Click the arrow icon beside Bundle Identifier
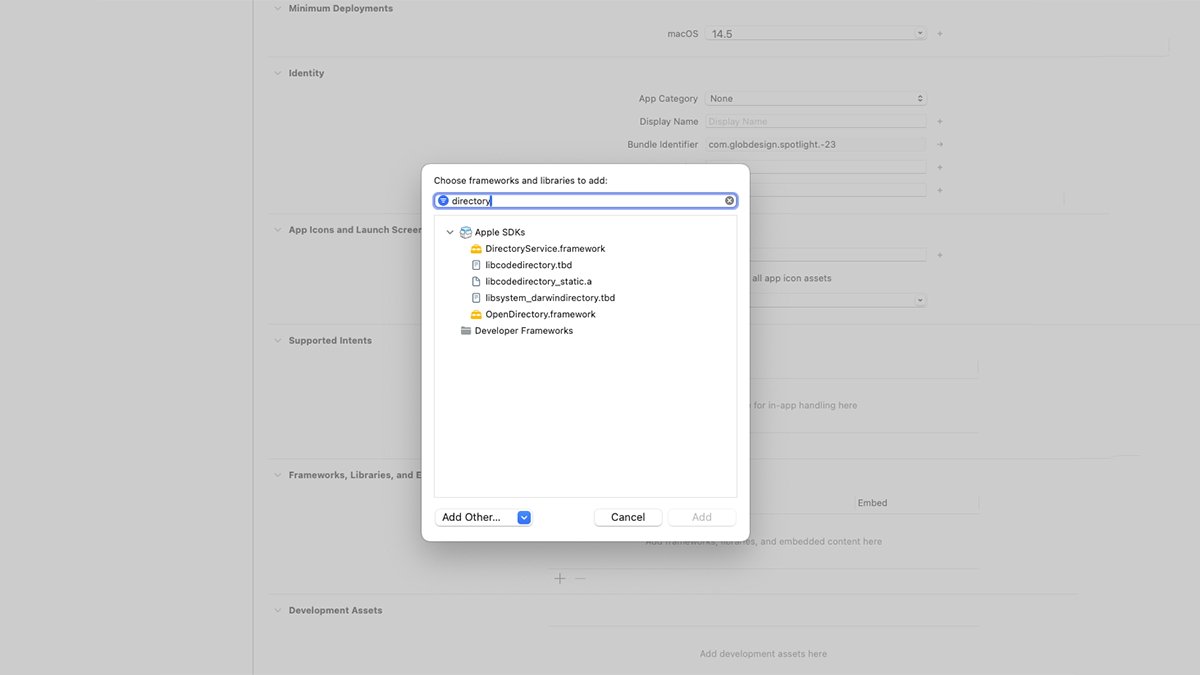The height and width of the screenshot is (675, 1200). pos(940,145)
